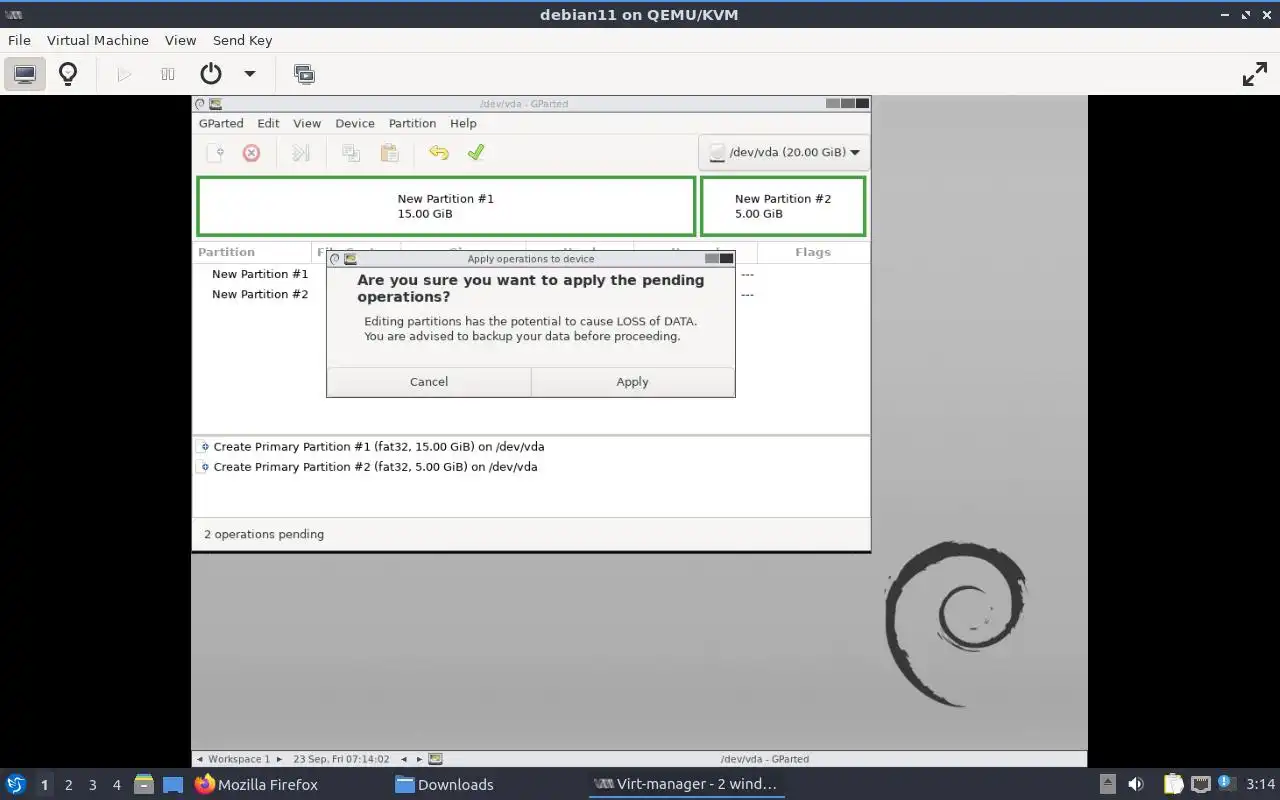
Task: Click the clipboard manager tray icon
Action: tap(1173, 784)
